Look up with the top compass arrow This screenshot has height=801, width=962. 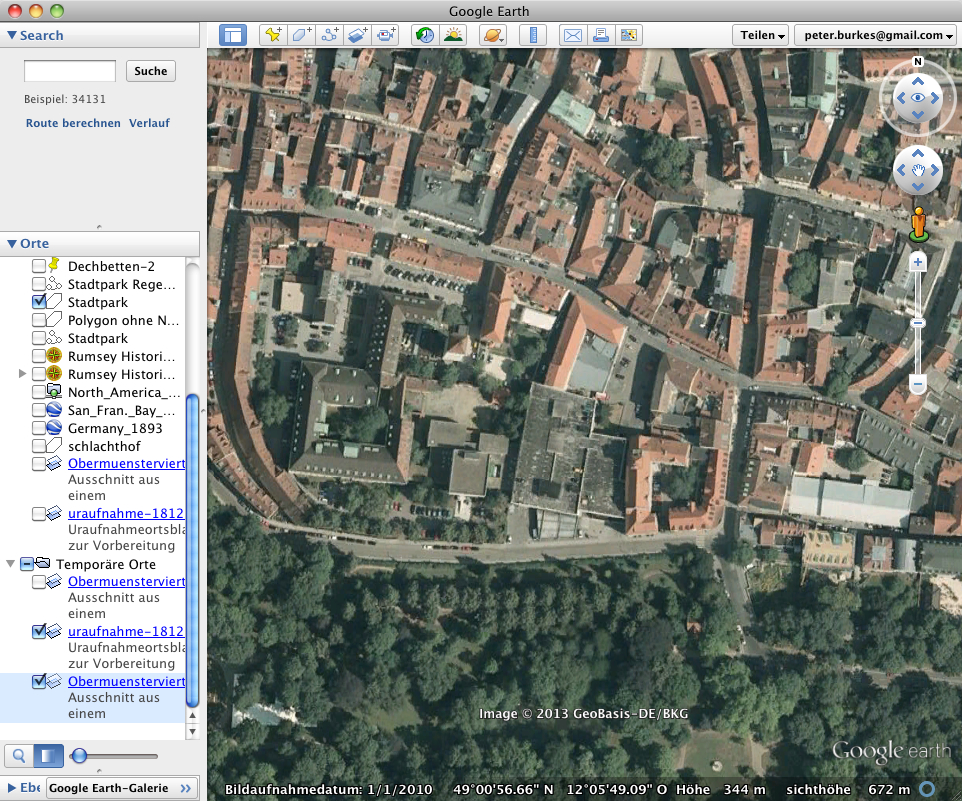click(x=918, y=82)
